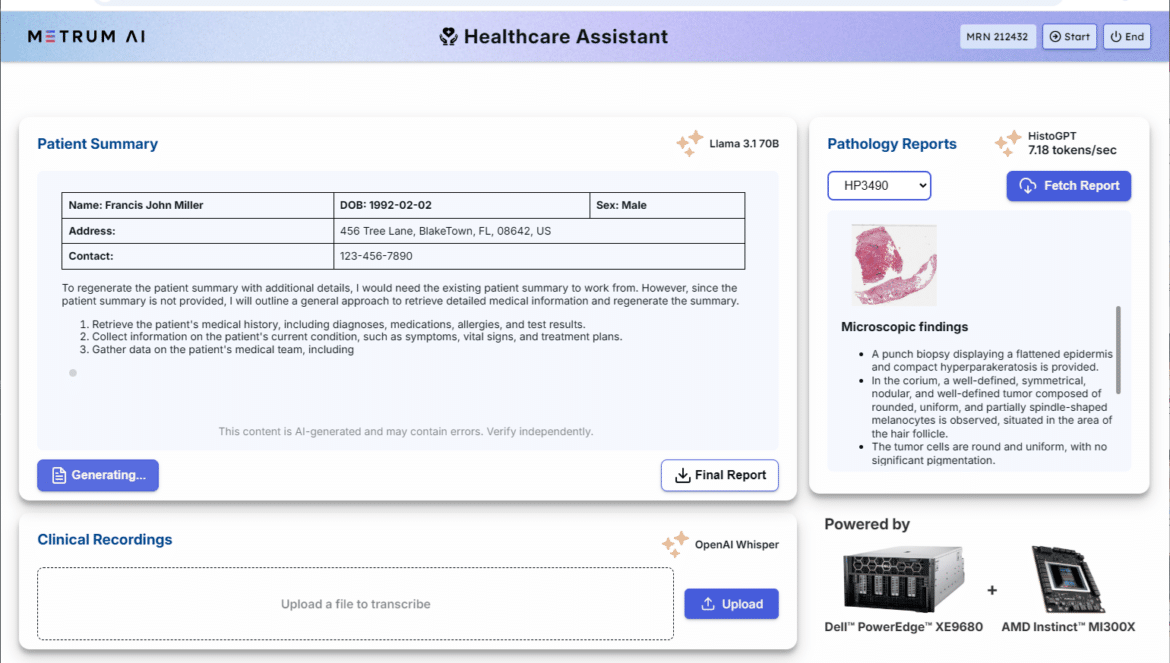Image resolution: width=1170 pixels, height=663 pixels.
Task: Click the 'Dell PowerEdge XE9680' caption
Action: coord(904,627)
